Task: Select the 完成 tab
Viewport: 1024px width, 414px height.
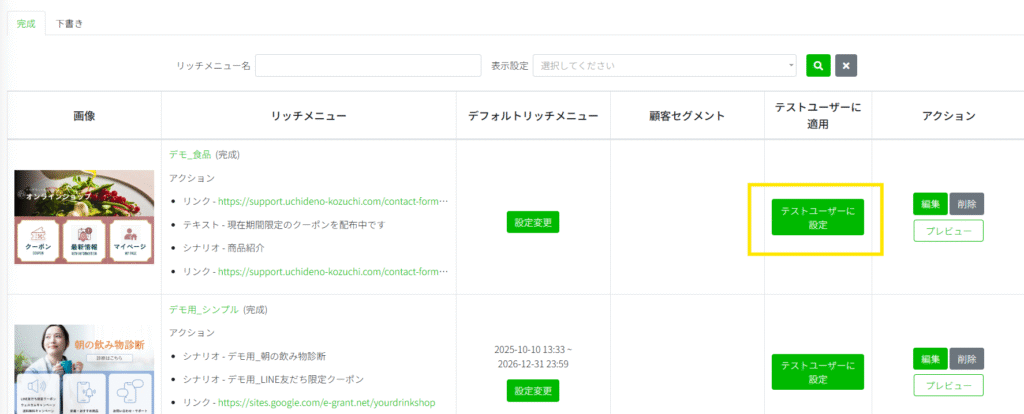Action: (26, 23)
